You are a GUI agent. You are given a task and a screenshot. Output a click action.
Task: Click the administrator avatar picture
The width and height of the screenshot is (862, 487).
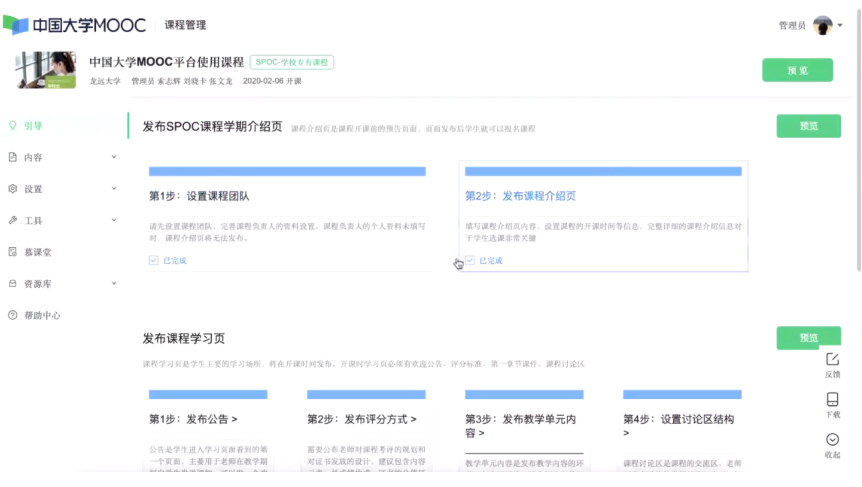point(823,25)
